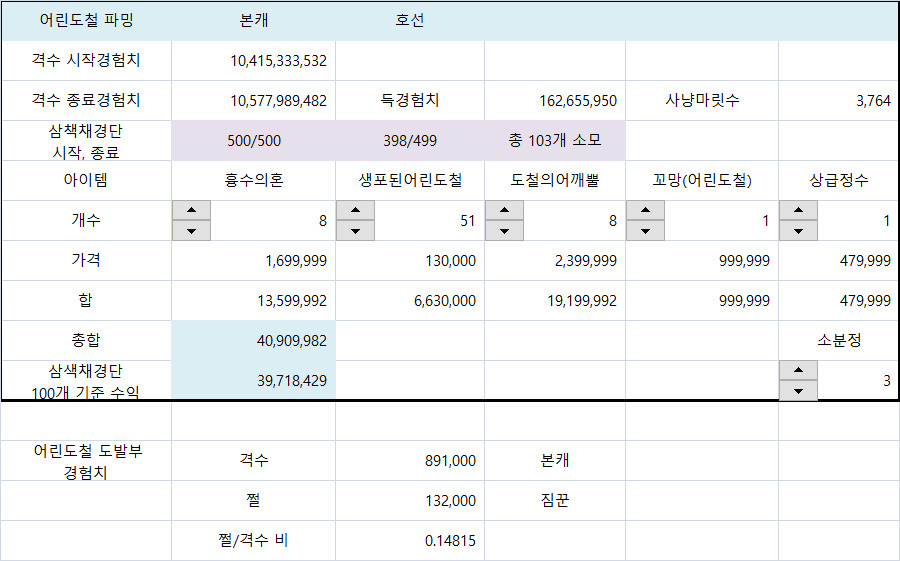Decrement the 상급정수 count spinner

point(797,231)
